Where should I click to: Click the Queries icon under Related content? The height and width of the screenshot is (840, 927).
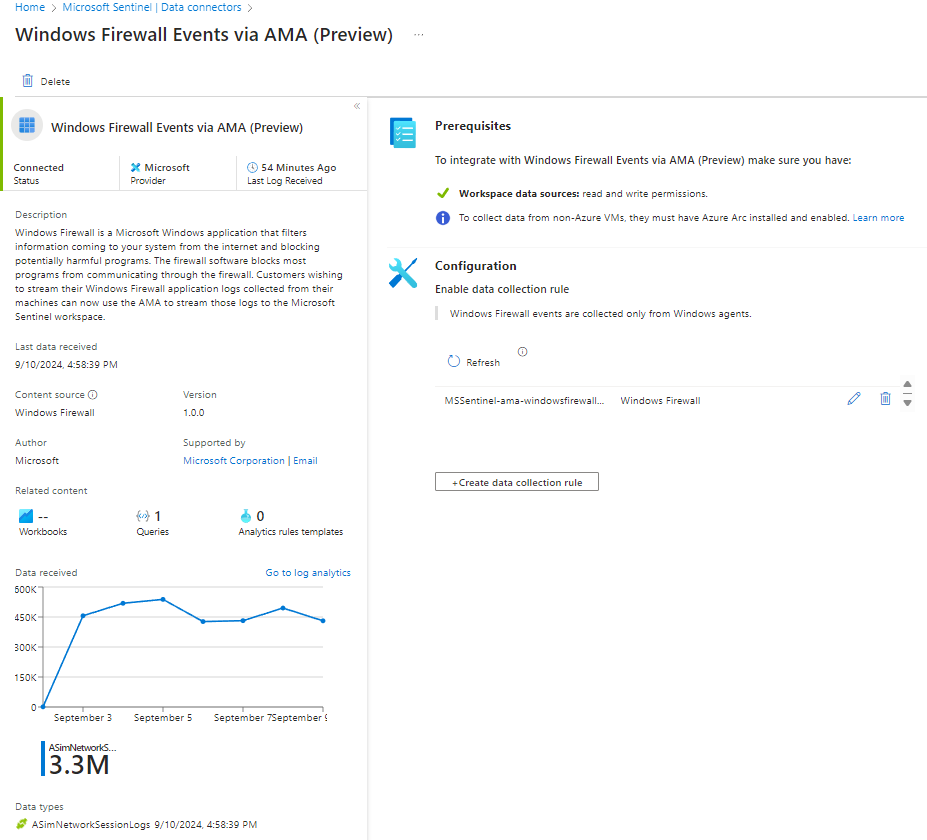point(142,516)
